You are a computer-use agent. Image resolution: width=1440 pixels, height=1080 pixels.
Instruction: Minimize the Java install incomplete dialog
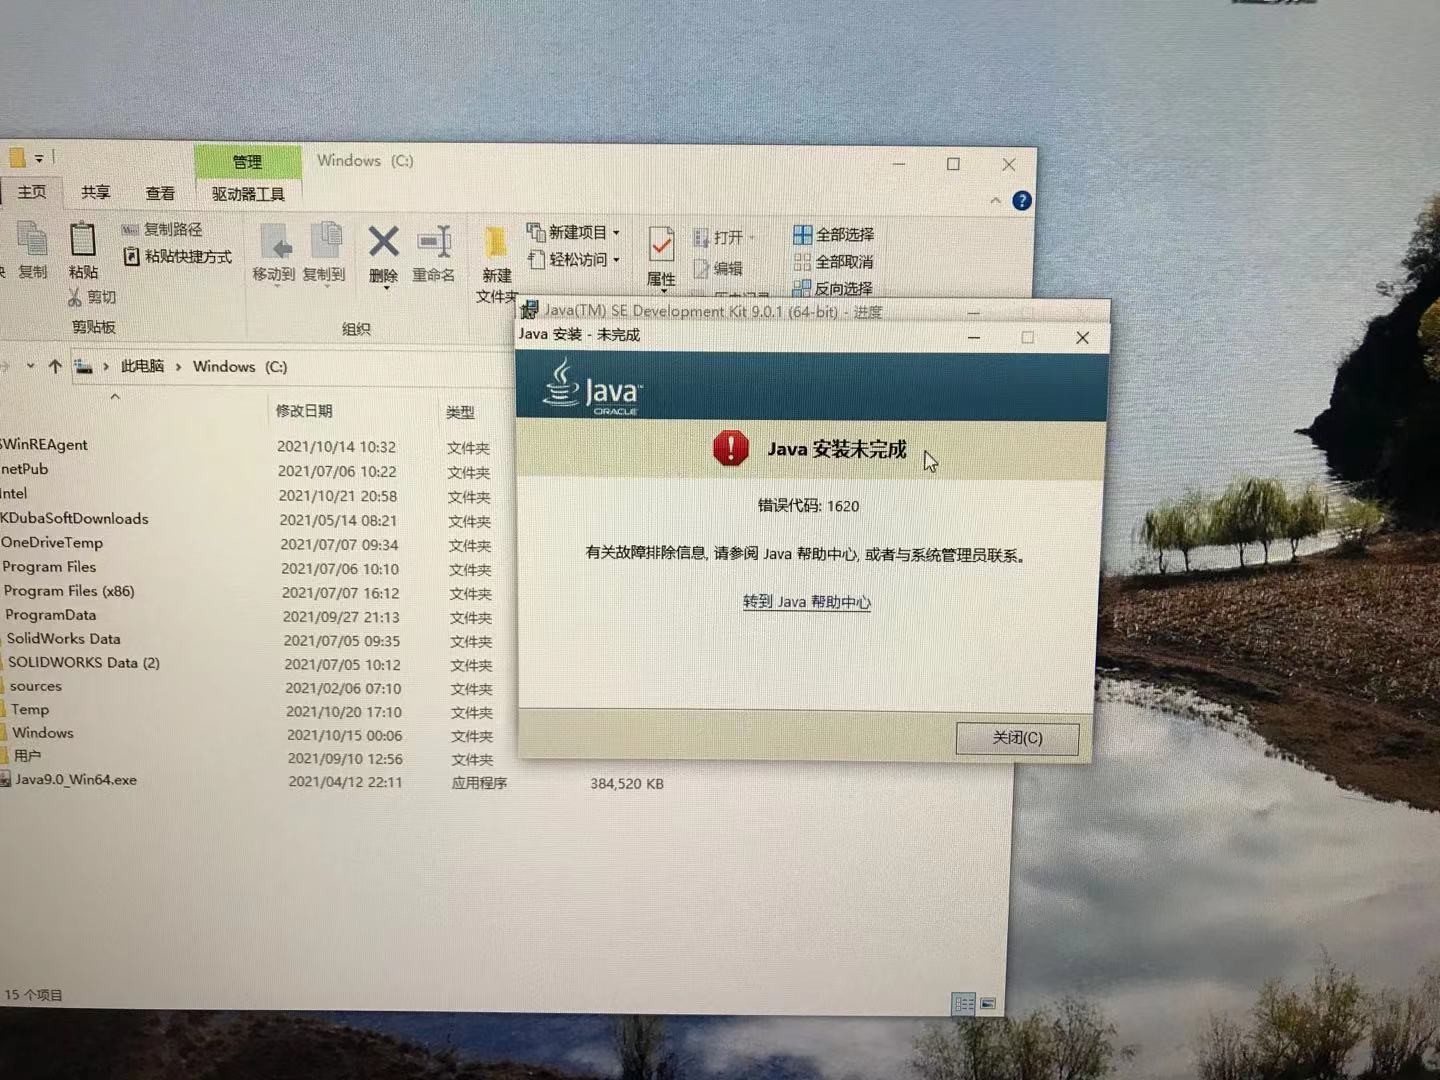pos(974,338)
